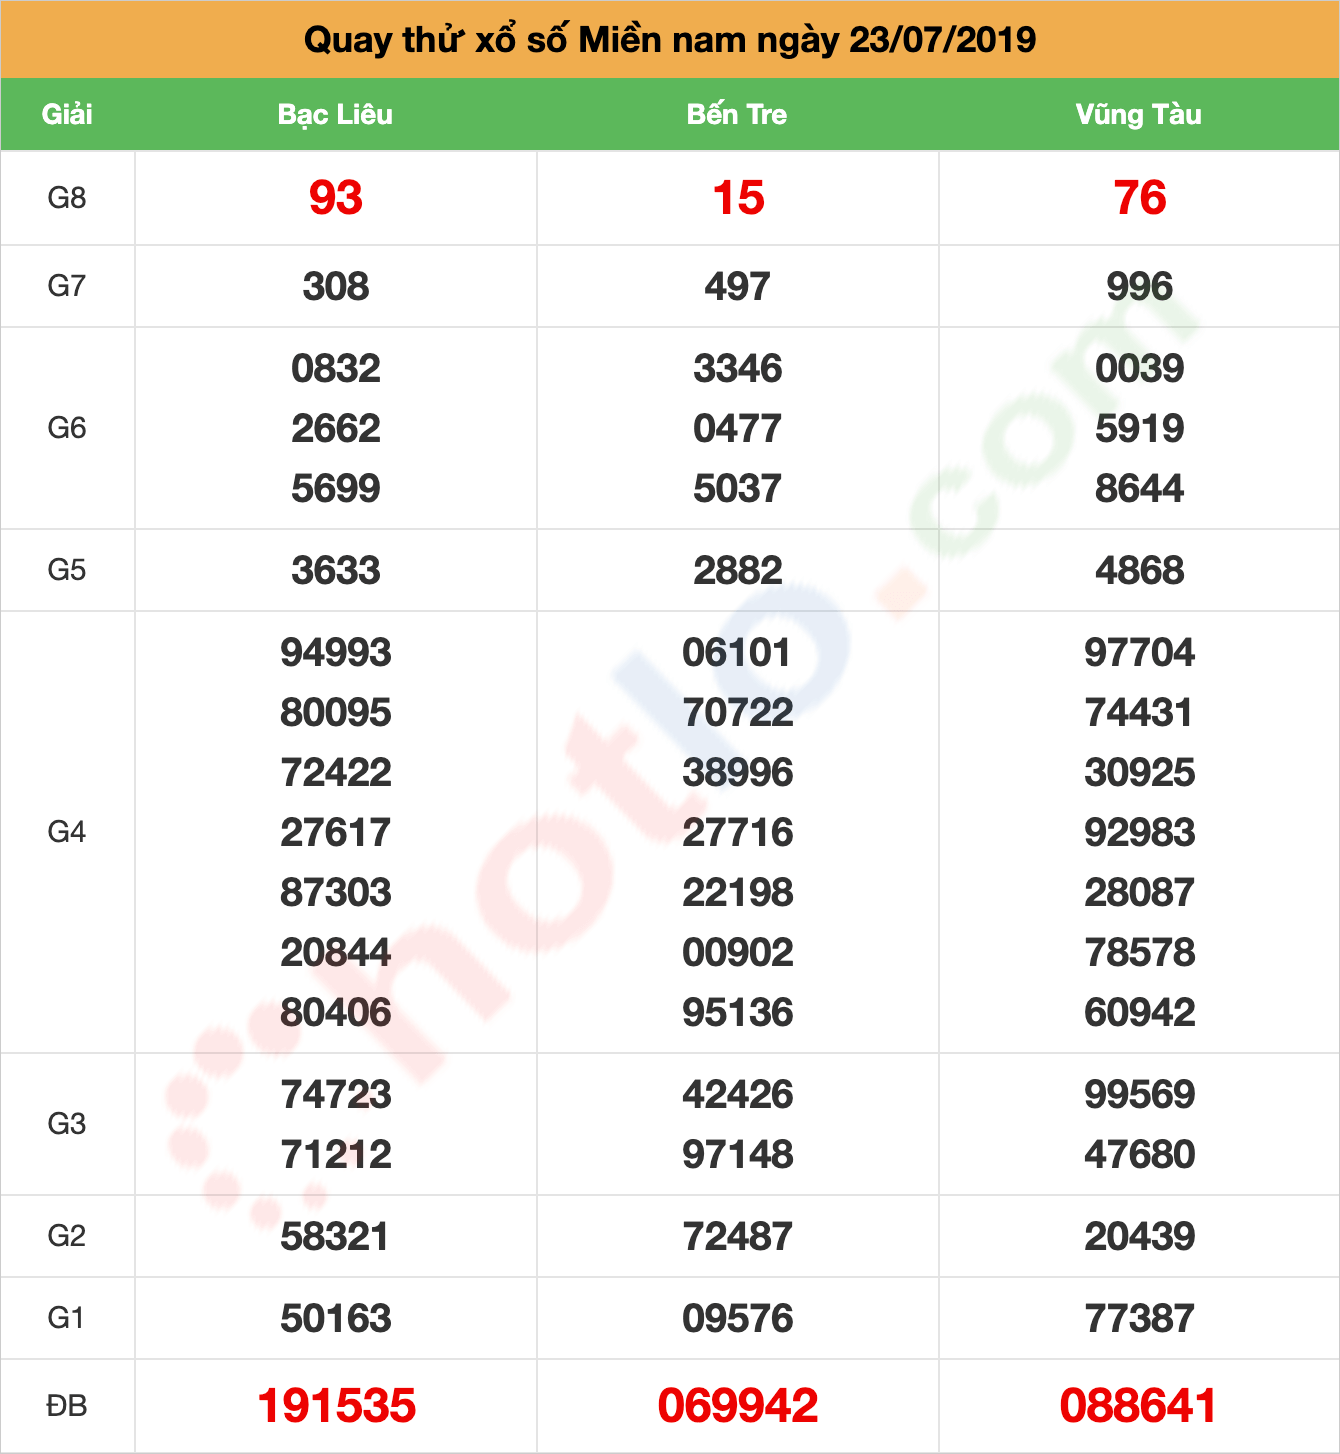Click the red G8 number 76

coord(1140,198)
